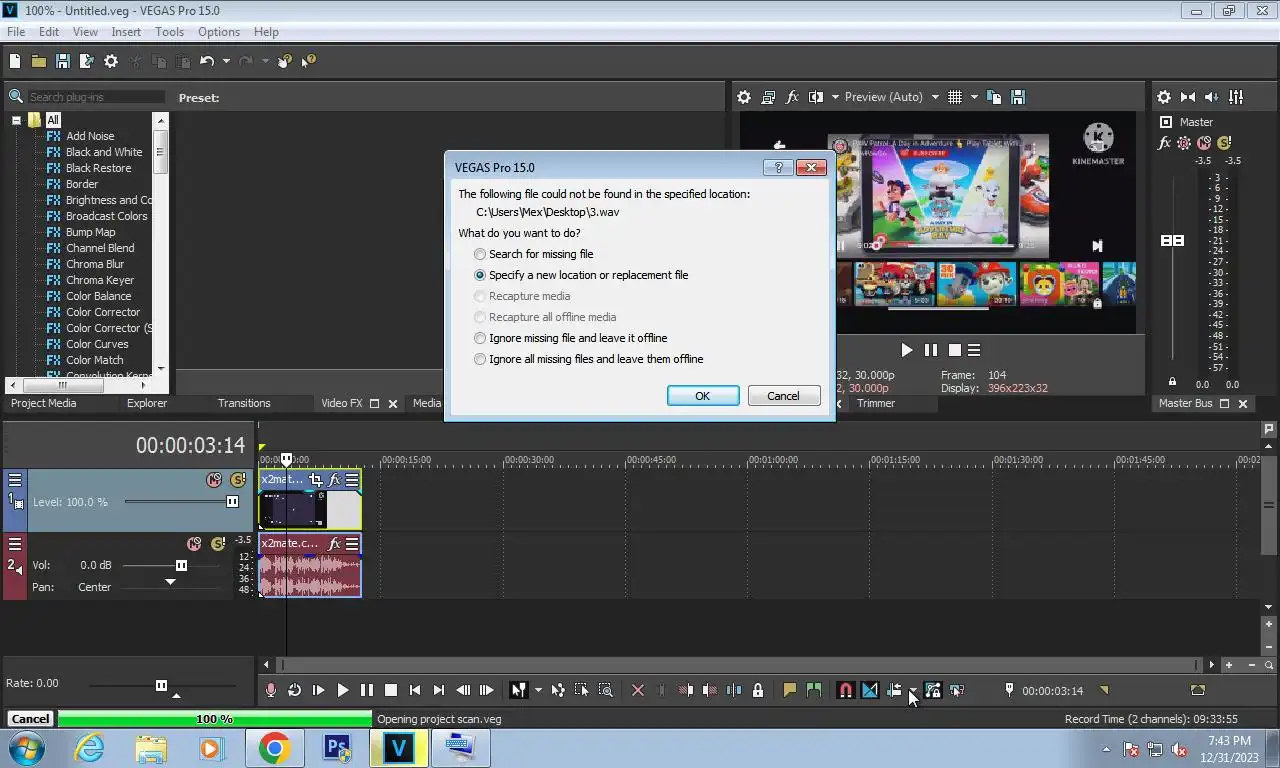Toggle snapping magnet icon

[846, 690]
